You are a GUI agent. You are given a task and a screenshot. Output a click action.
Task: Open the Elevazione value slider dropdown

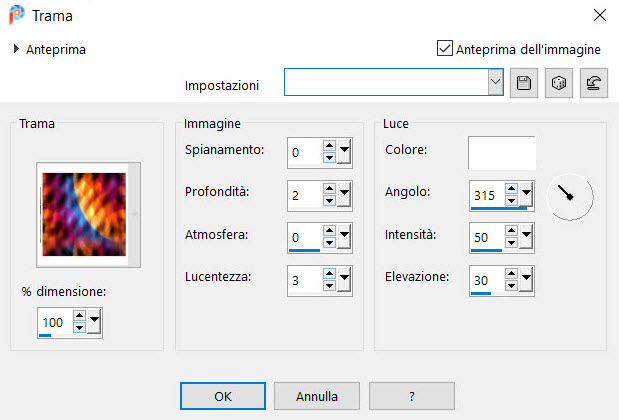(x=526, y=279)
